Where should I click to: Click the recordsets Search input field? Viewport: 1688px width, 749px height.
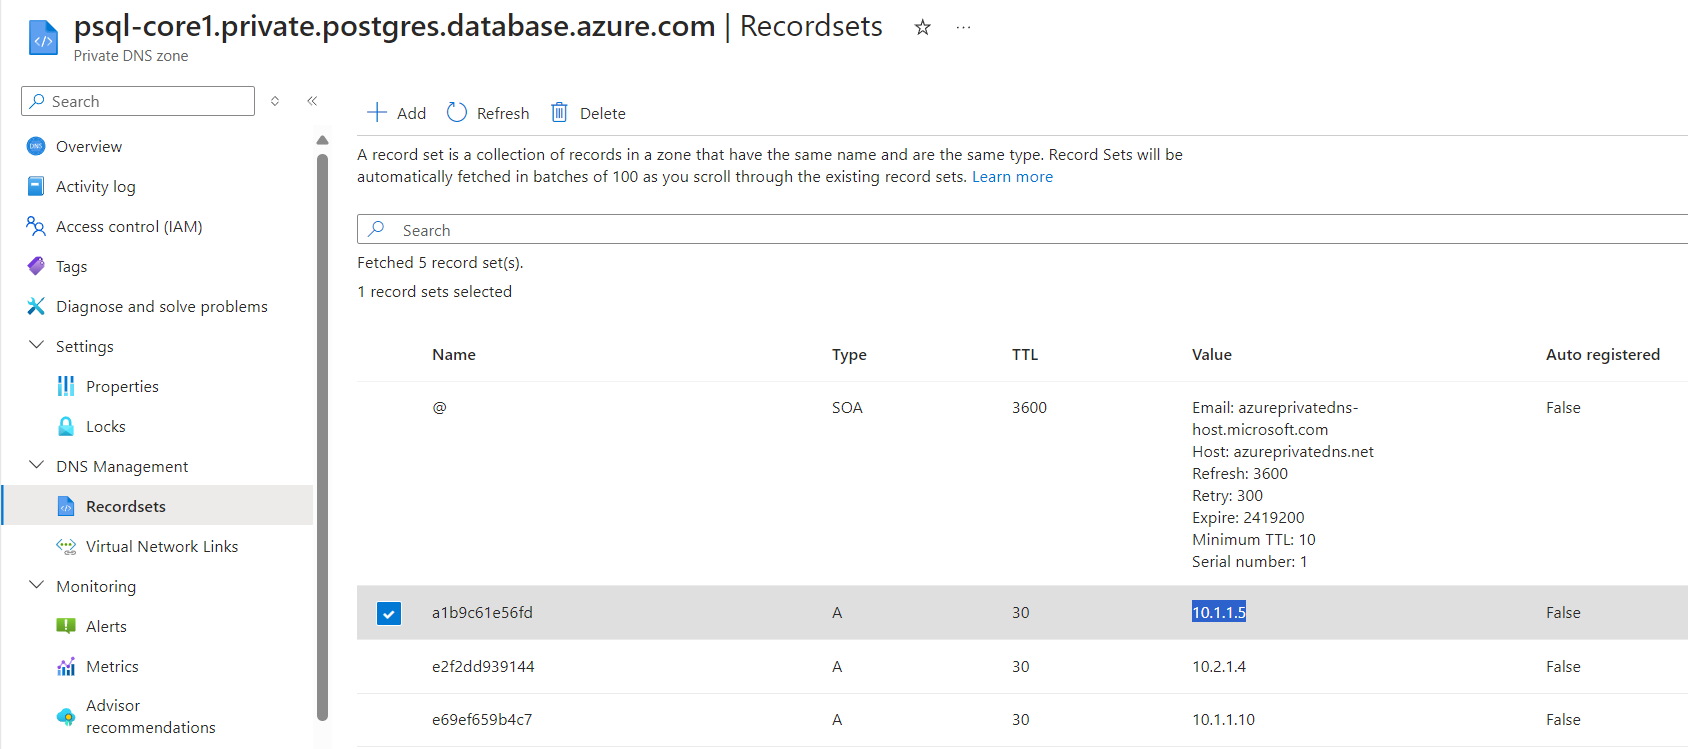point(1022,229)
